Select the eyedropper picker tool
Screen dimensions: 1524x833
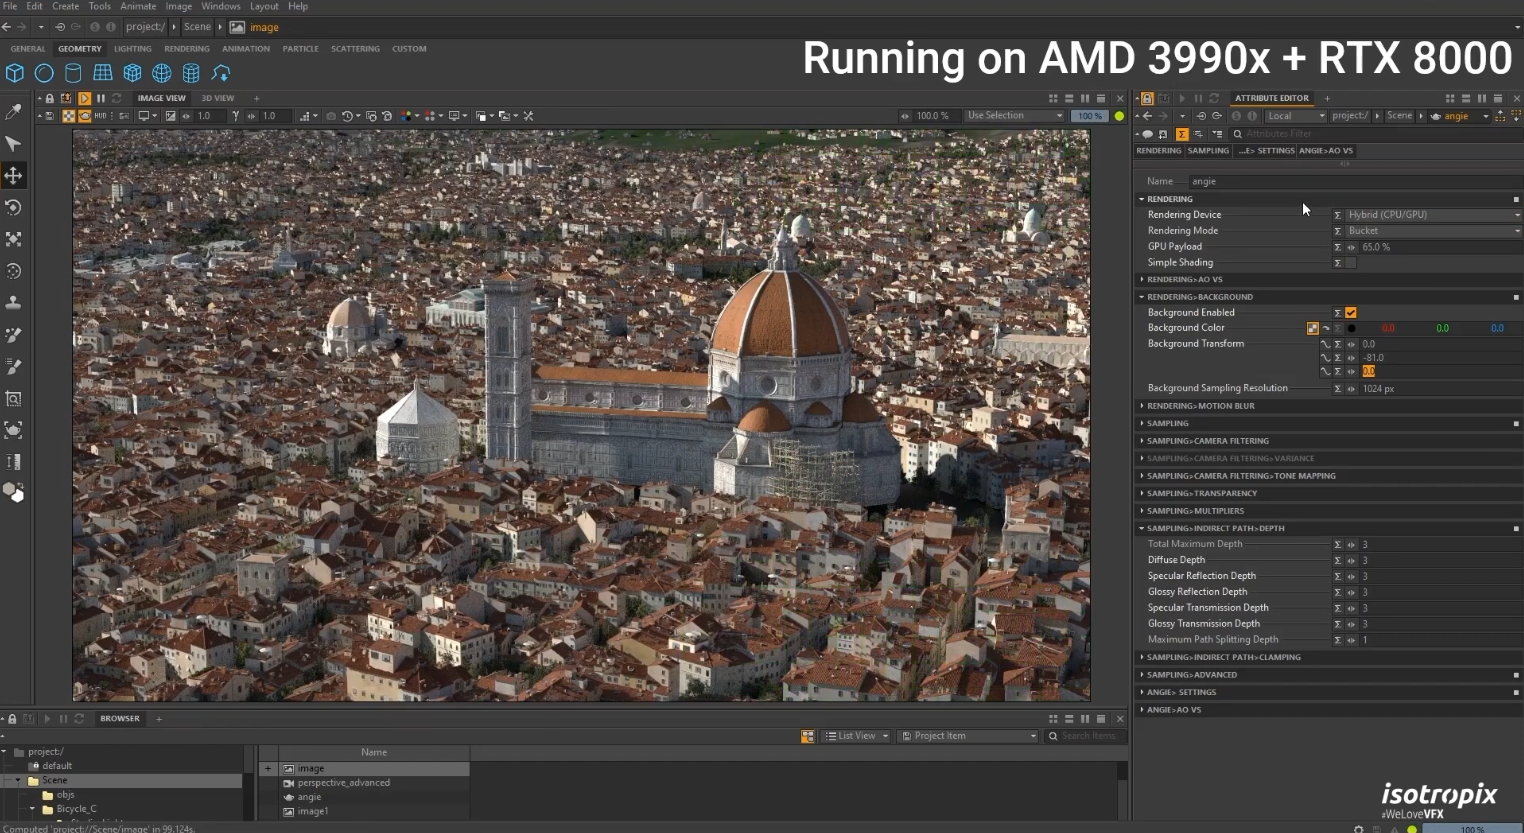click(x=13, y=112)
